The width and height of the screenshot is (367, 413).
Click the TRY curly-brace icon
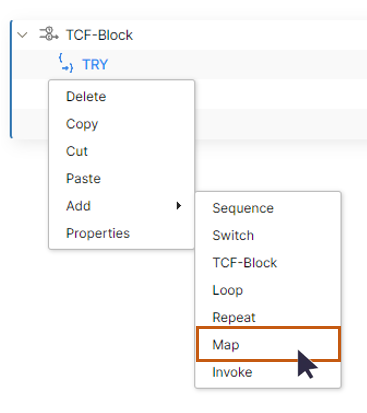66,63
